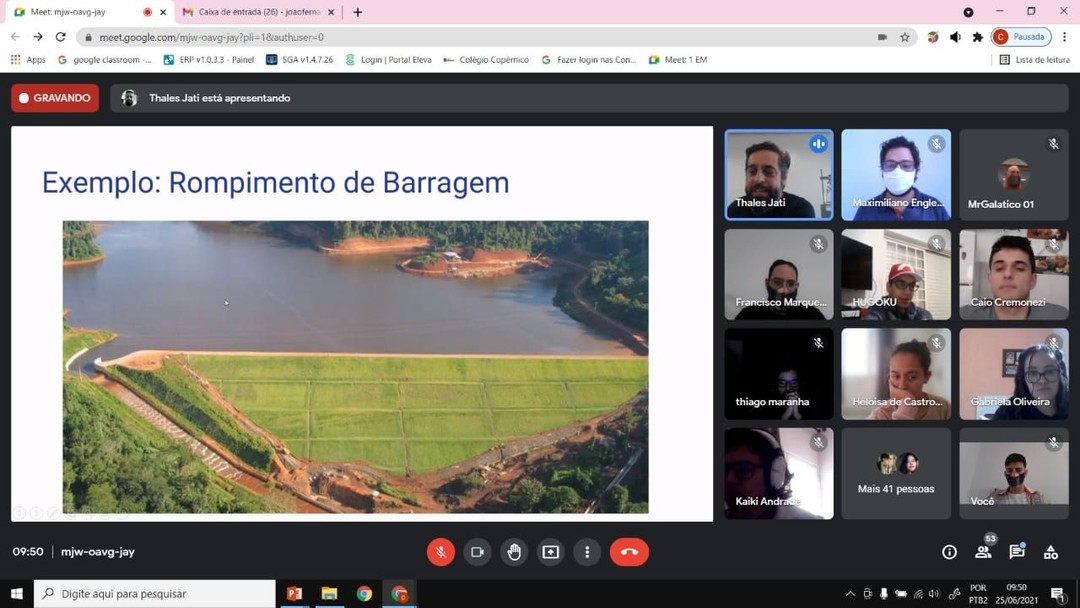Screen dimensions: 1080x608
Task: Show meeting details info panel
Action: pyautogui.click(x=947, y=551)
